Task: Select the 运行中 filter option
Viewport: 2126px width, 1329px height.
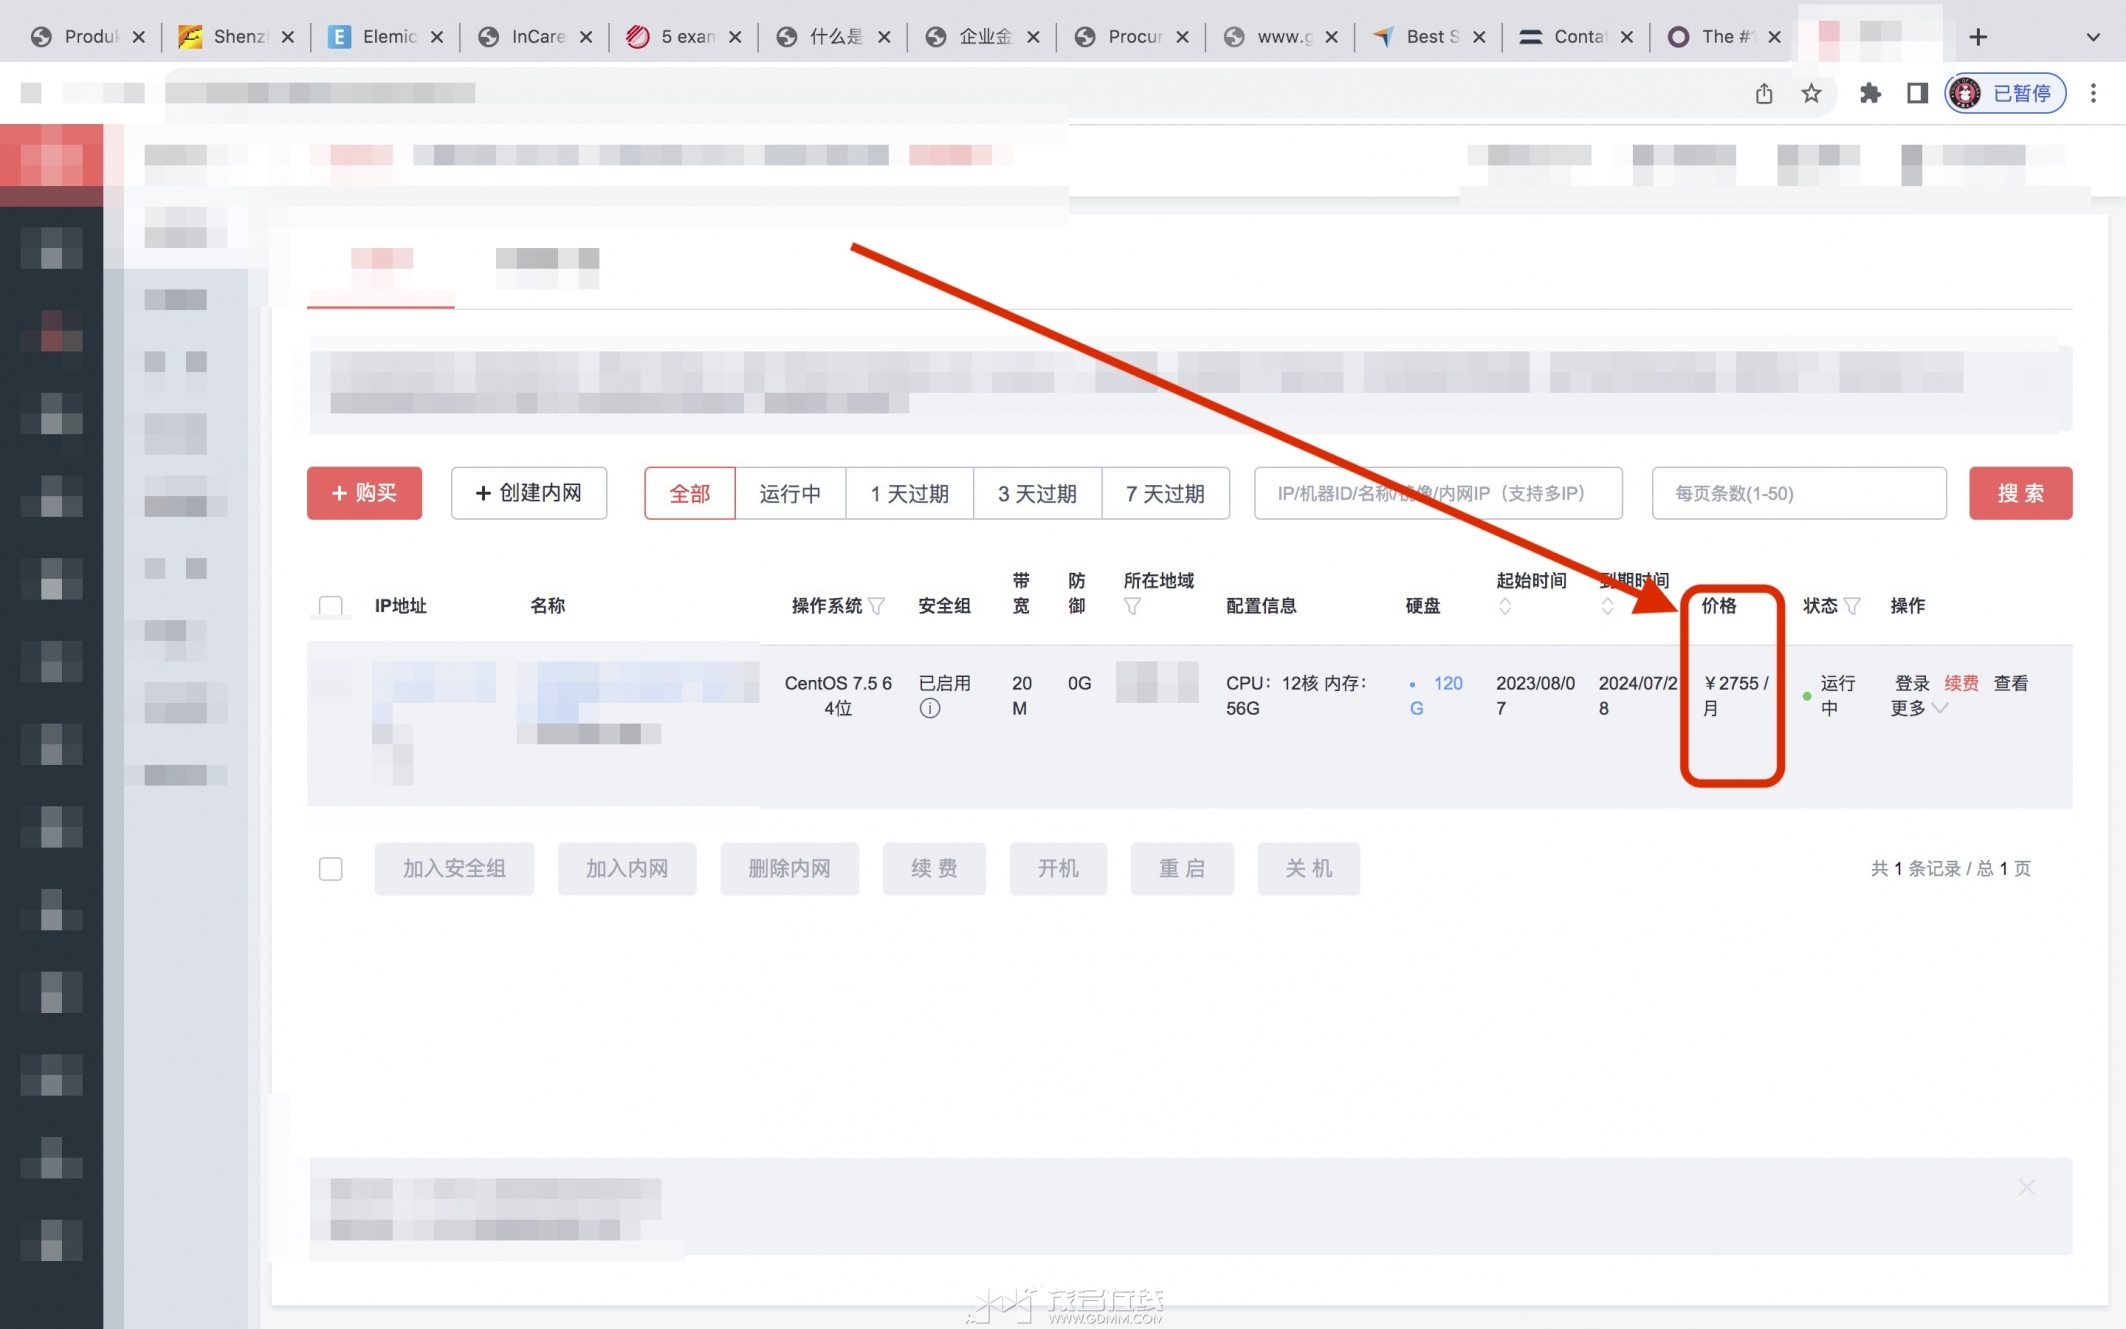Action: [x=790, y=493]
